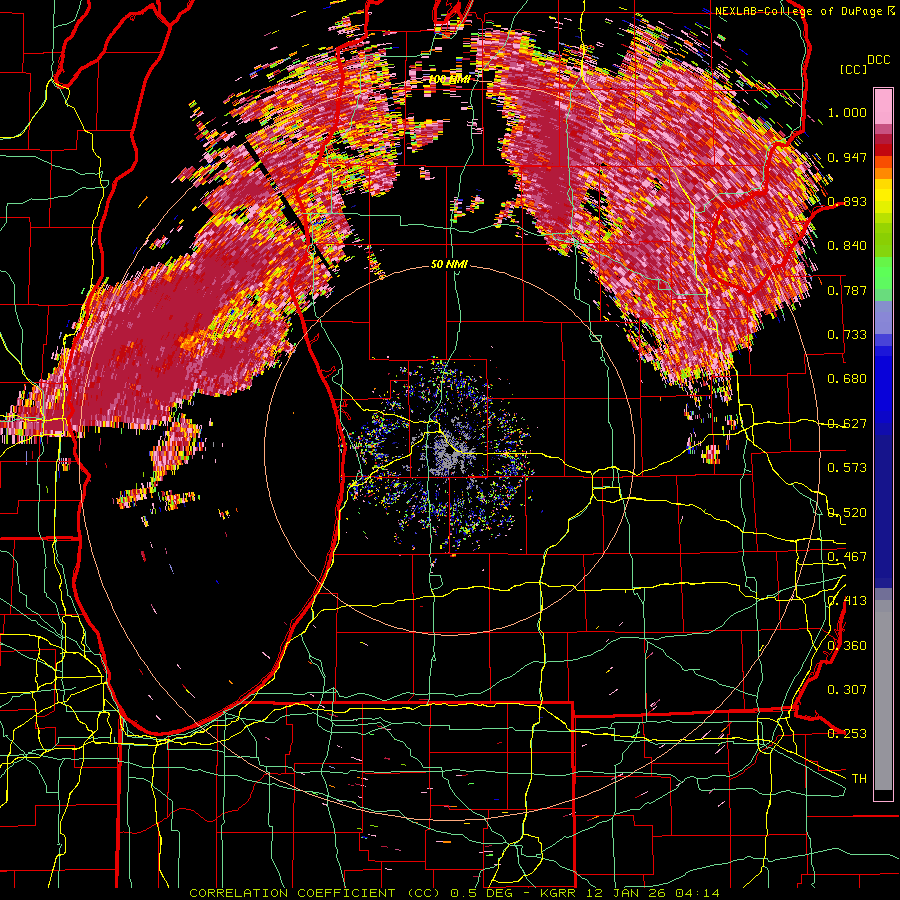Click the 0.520 color scale label

(x=847, y=513)
